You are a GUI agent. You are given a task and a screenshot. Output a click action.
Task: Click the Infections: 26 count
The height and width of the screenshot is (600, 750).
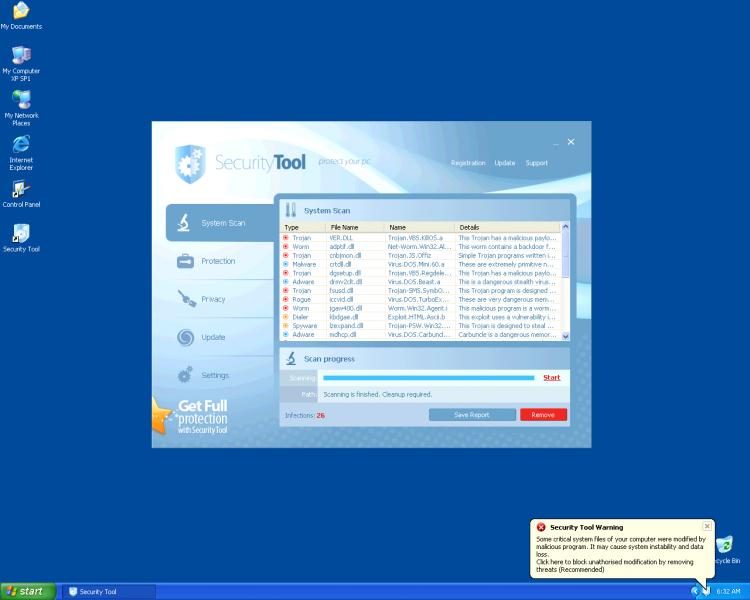coord(305,415)
